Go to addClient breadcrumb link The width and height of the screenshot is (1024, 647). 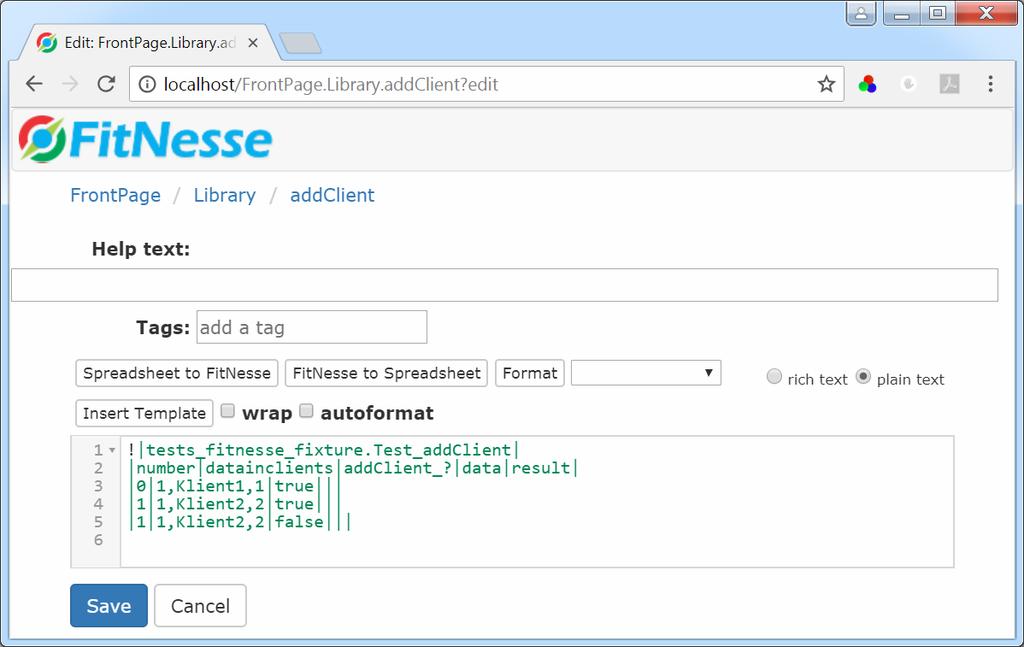coord(332,195)
